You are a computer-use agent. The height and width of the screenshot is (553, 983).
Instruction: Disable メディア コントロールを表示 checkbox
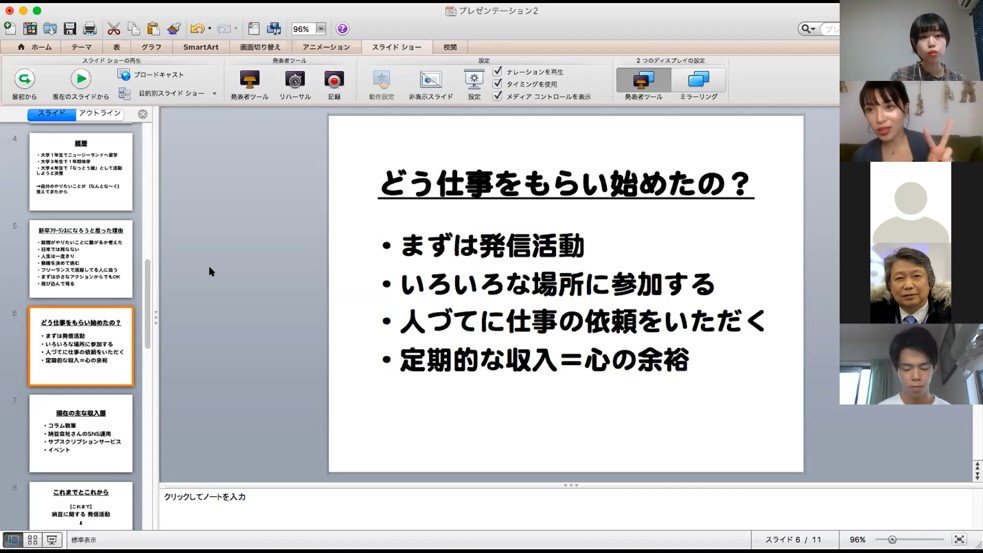[x=497, y=97]
